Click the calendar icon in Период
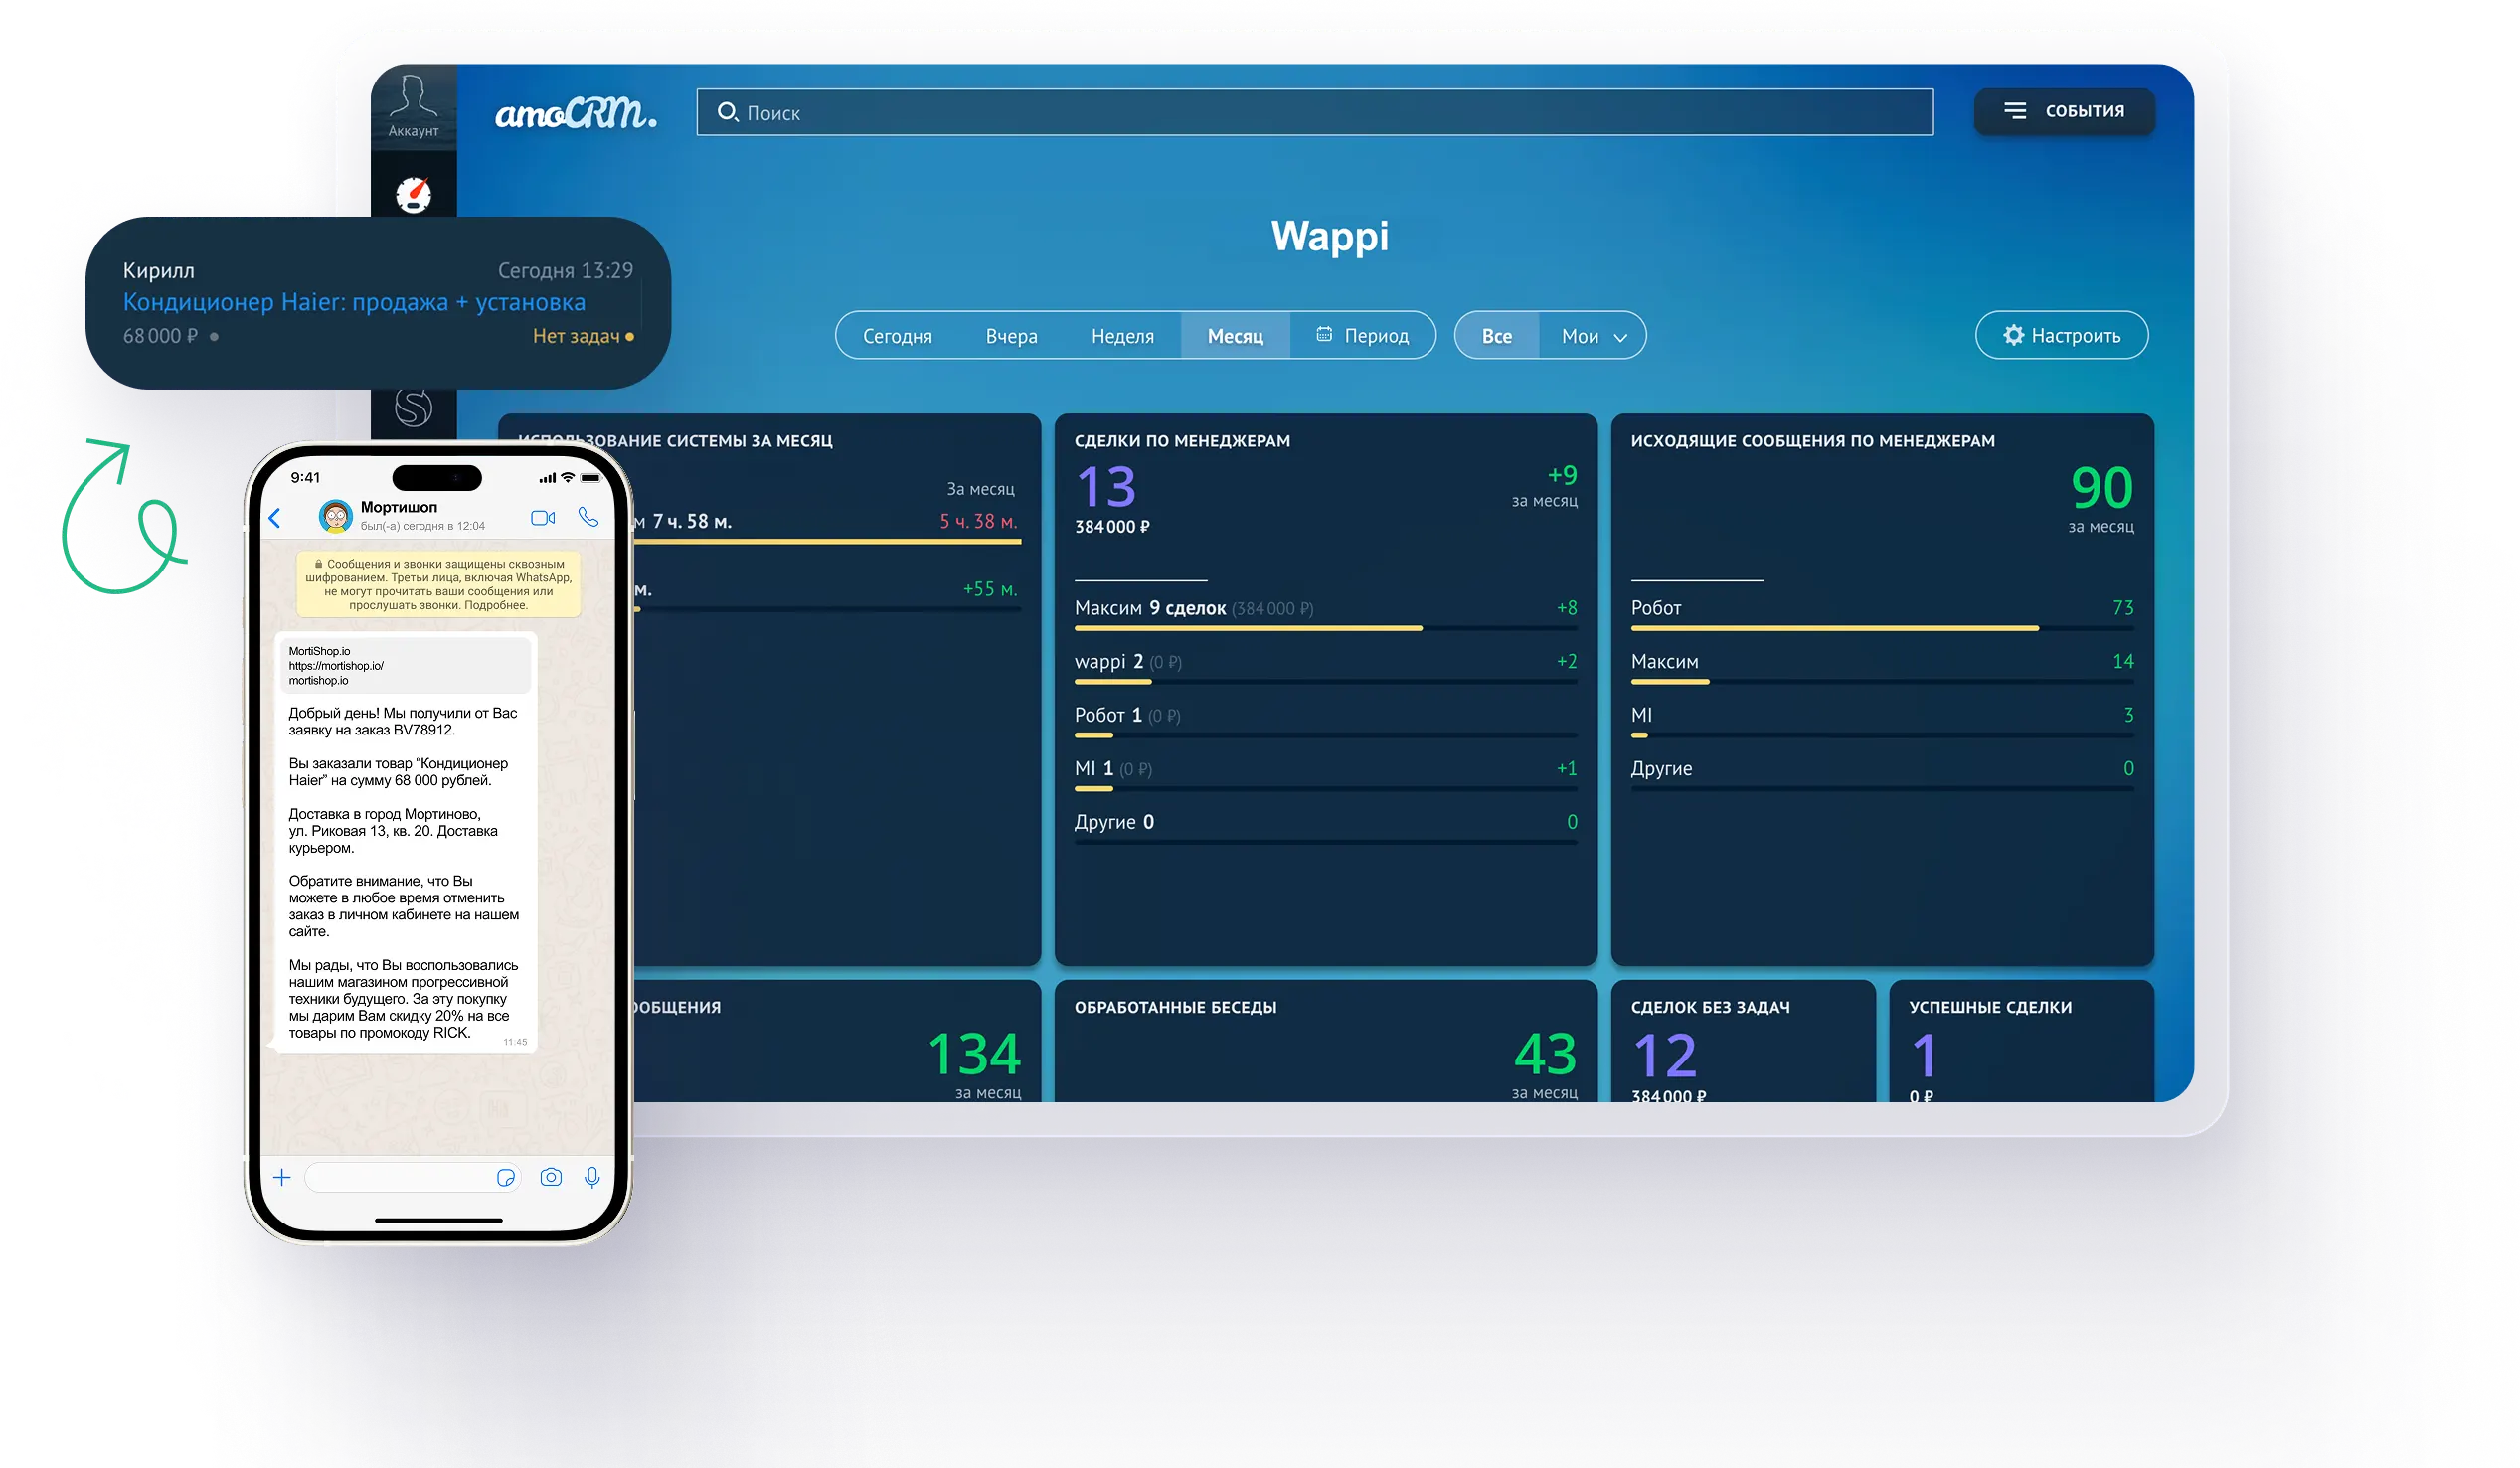This screenshot has width=2520, height=1468. 1324,334
